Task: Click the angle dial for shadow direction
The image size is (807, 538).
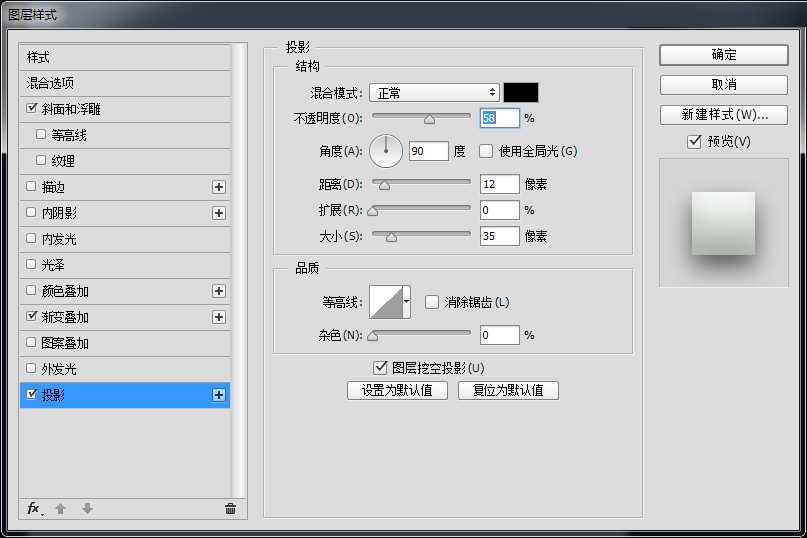Action: 386,151
